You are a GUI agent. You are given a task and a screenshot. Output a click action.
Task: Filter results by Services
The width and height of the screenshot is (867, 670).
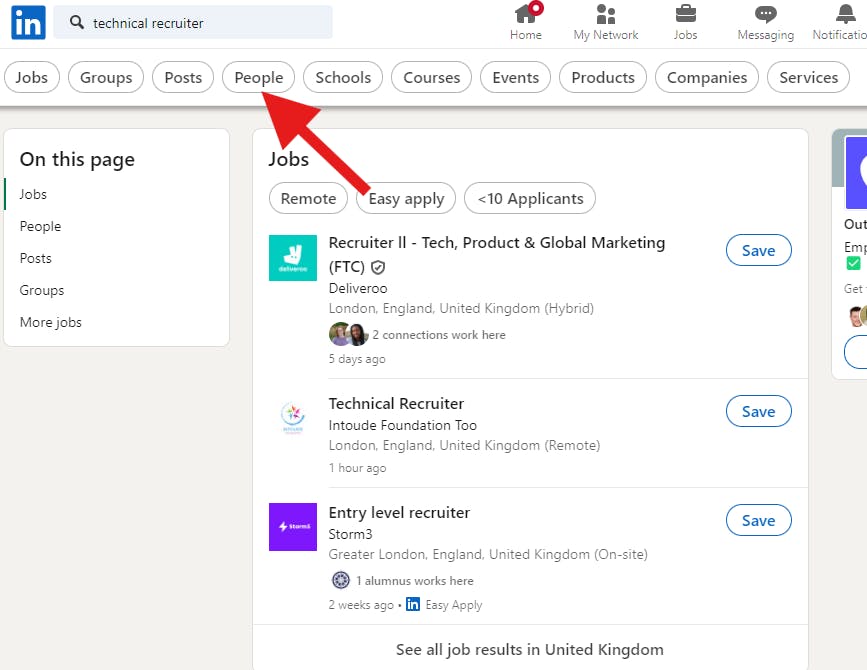pos(808,77)
